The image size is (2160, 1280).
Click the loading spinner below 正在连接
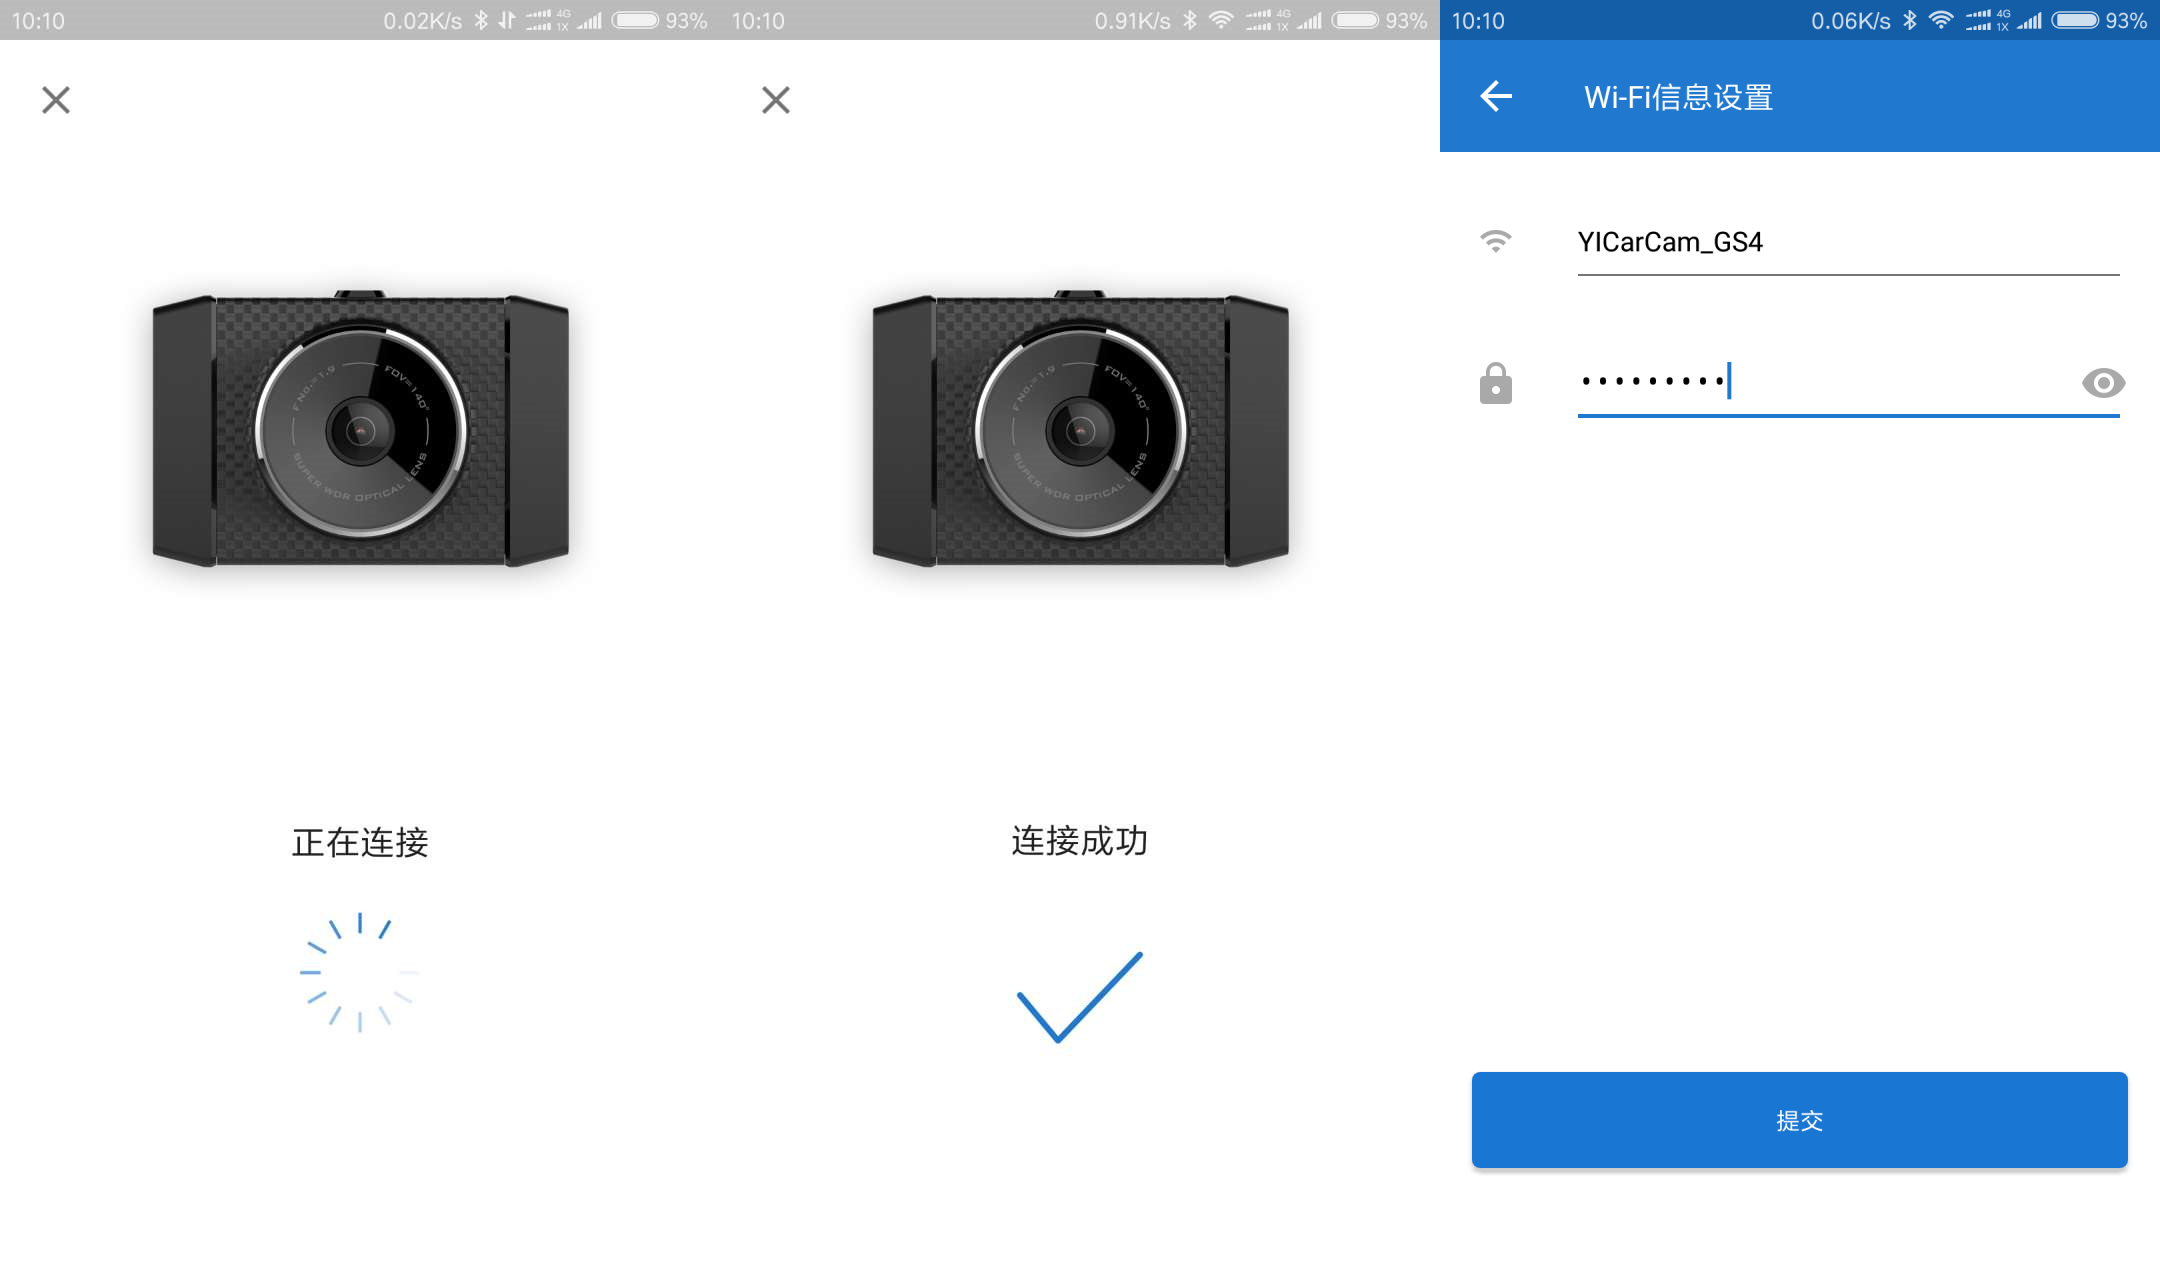point(357,970)
